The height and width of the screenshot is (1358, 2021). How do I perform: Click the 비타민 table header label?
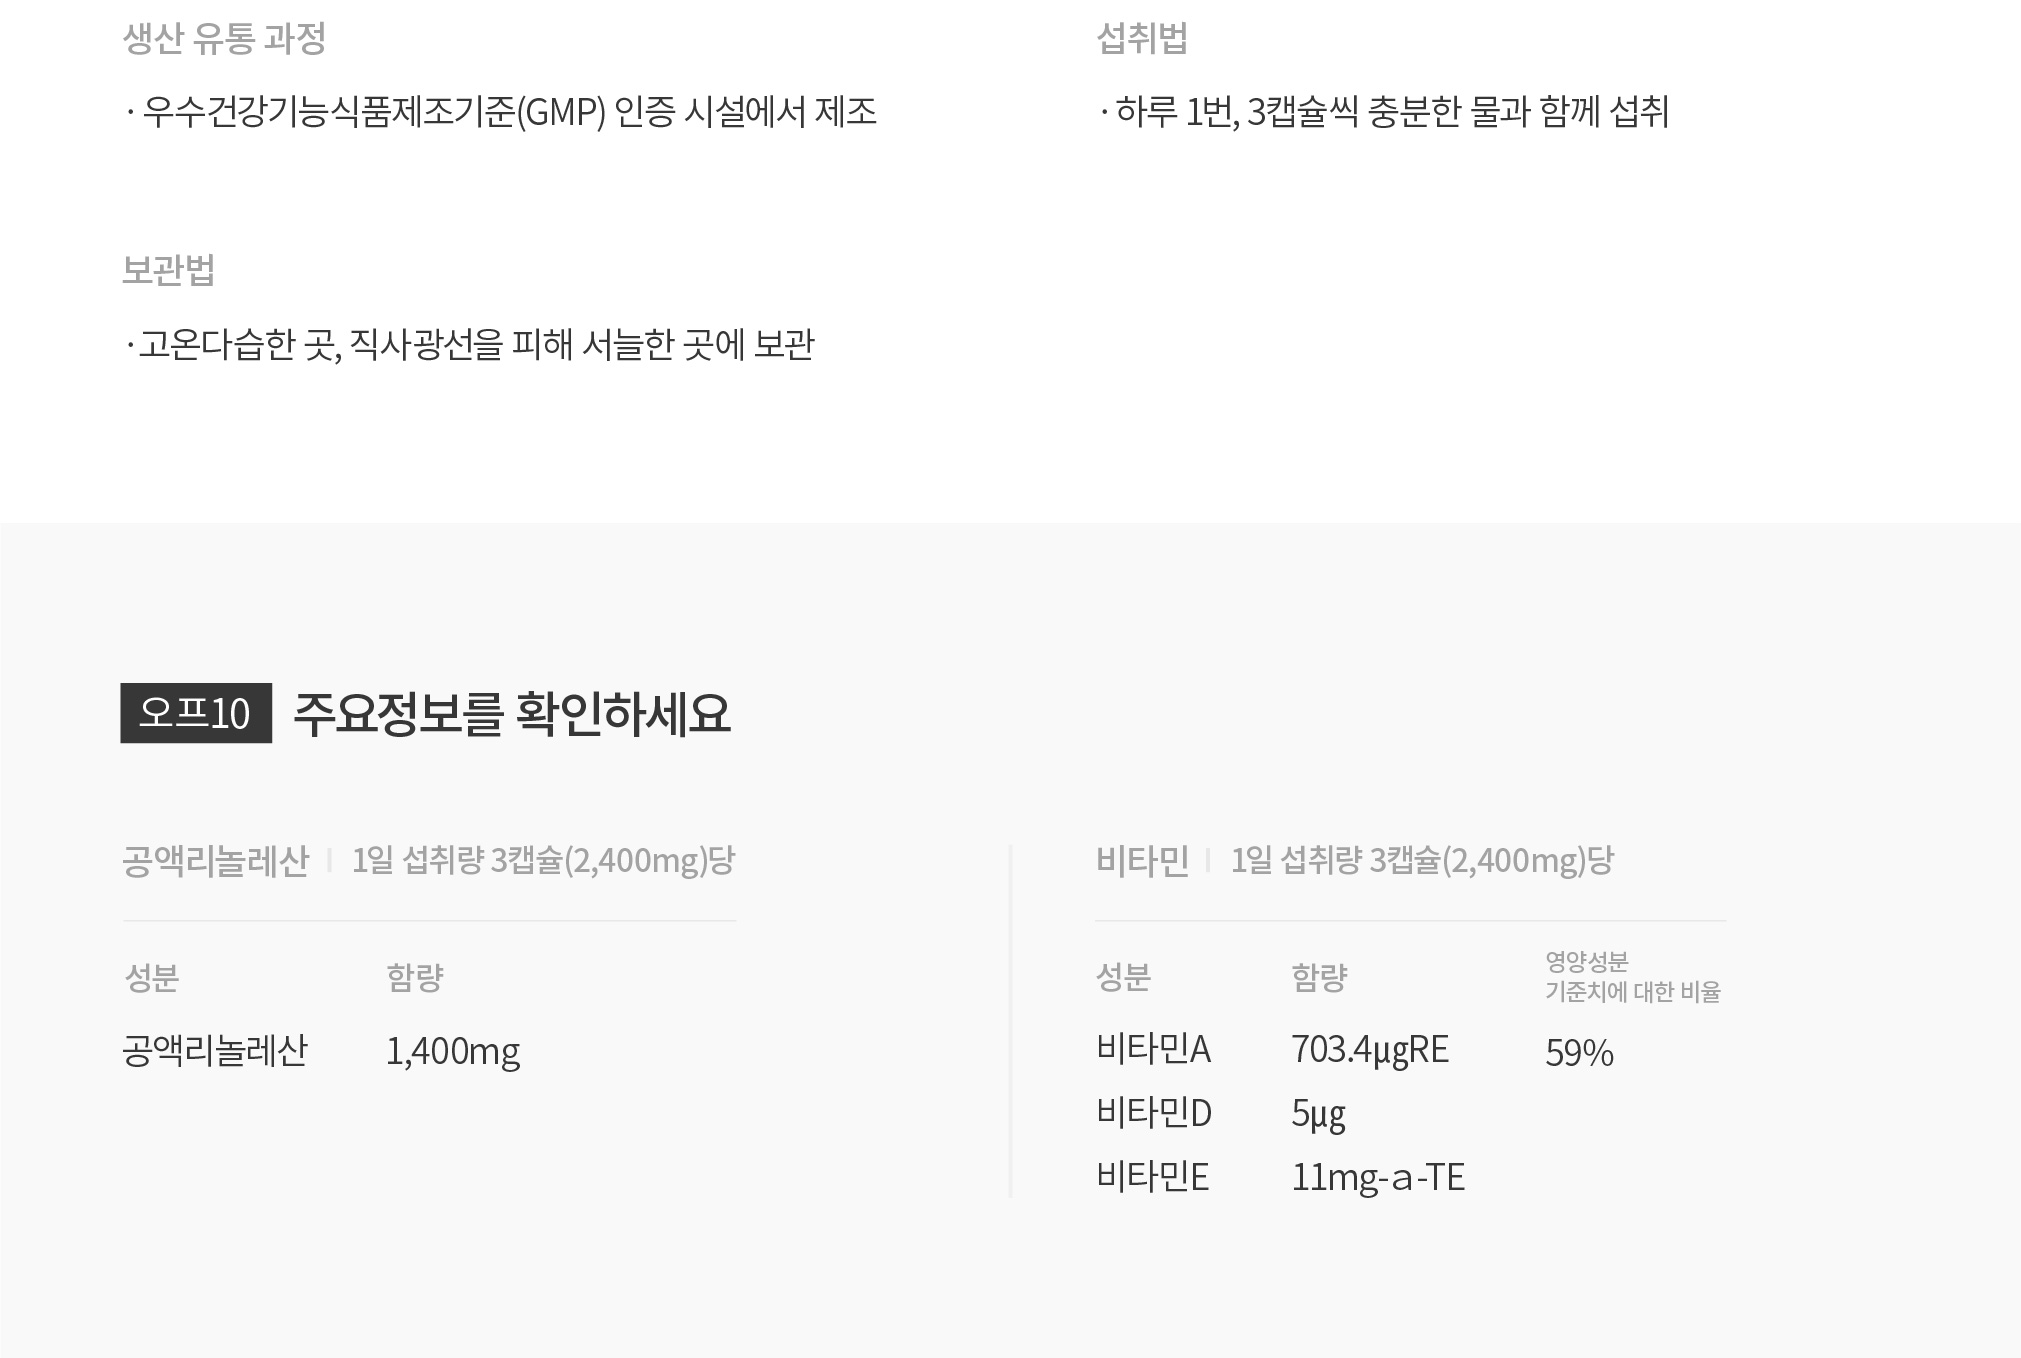click(x=1142, y=861)
